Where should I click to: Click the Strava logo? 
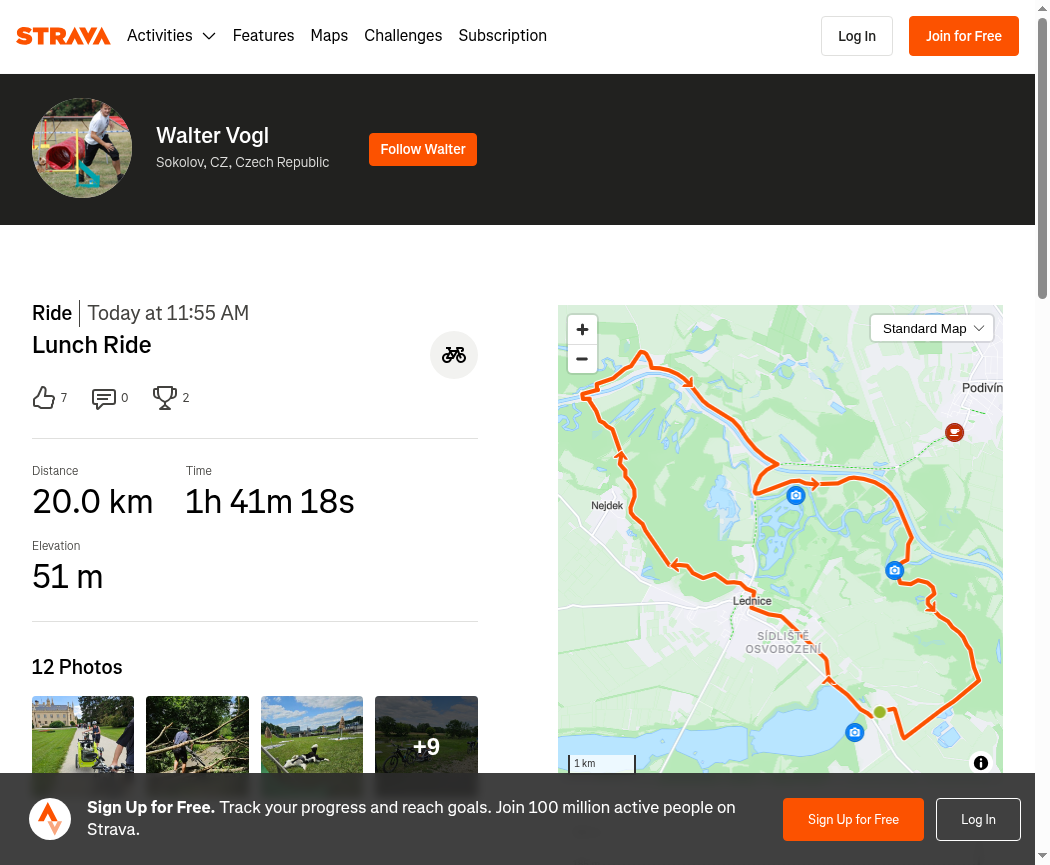click(63, 36)
